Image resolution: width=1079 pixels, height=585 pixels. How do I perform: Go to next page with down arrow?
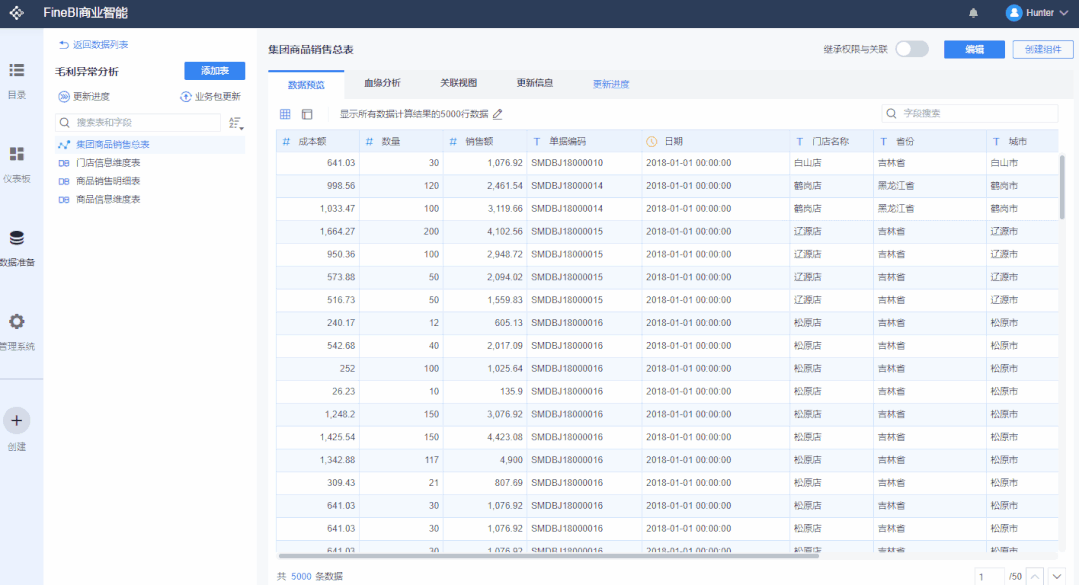(1056, 577)
